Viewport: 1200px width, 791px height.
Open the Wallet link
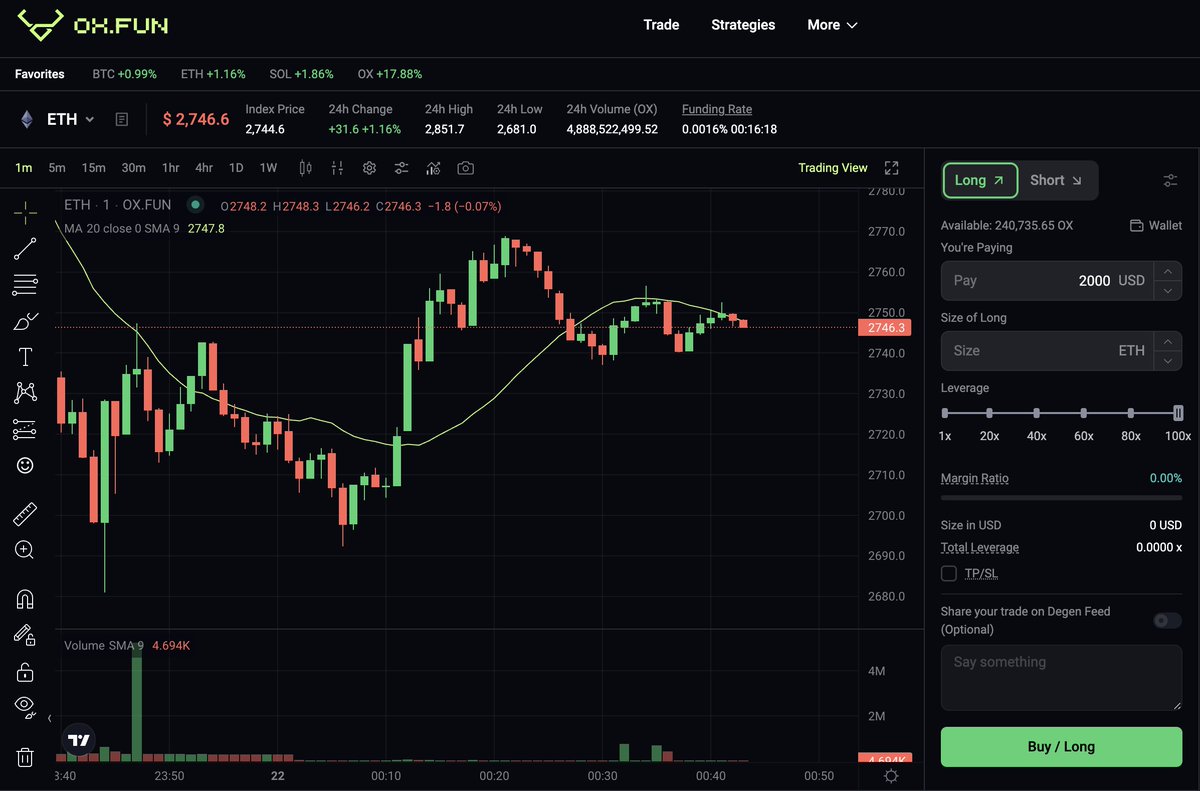[x=1155, y=226]
